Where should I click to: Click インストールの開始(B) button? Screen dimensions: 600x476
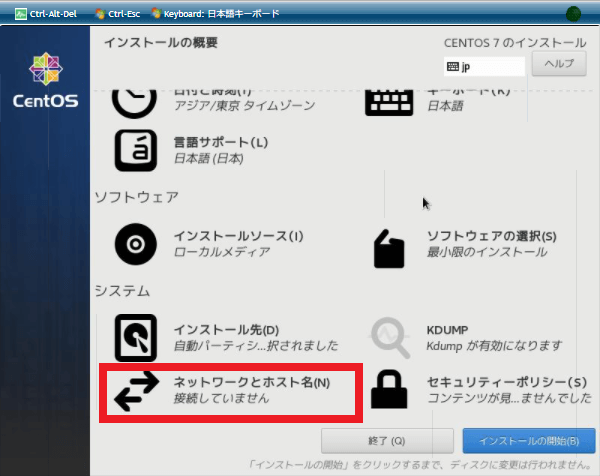(x=529, y=441)
